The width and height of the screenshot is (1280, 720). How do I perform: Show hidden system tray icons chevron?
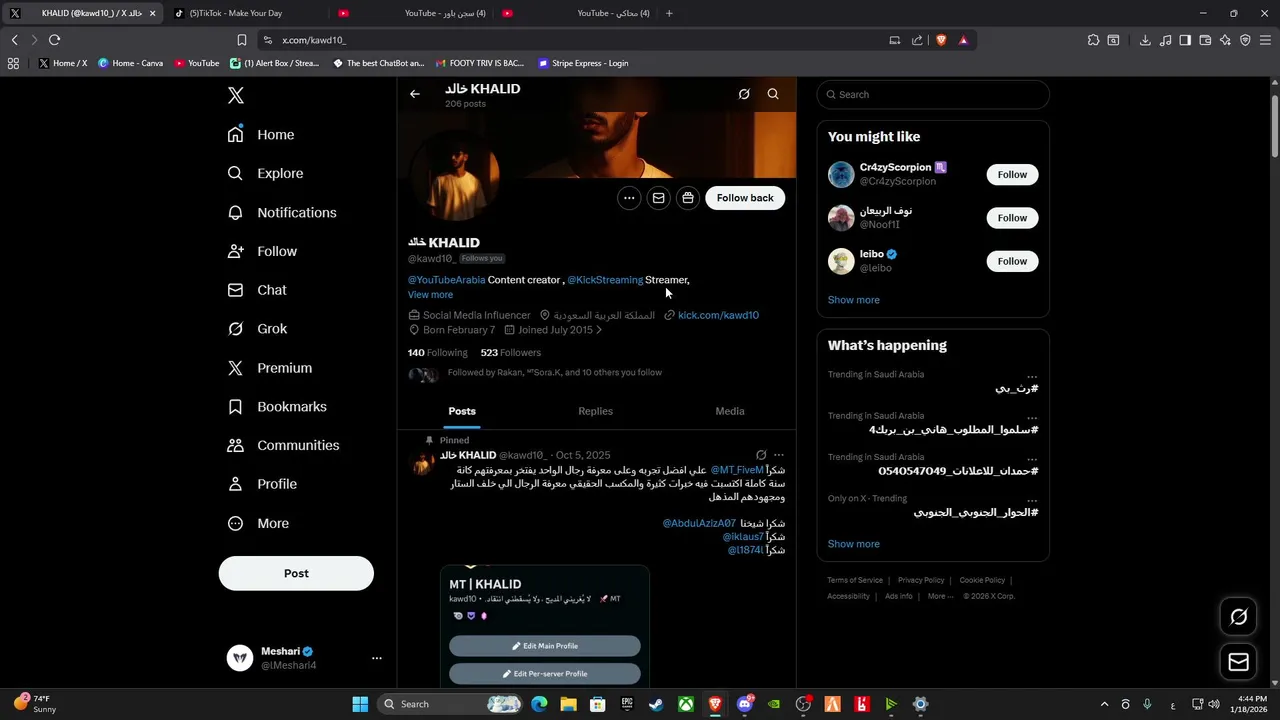click(x=1104, y=704)
